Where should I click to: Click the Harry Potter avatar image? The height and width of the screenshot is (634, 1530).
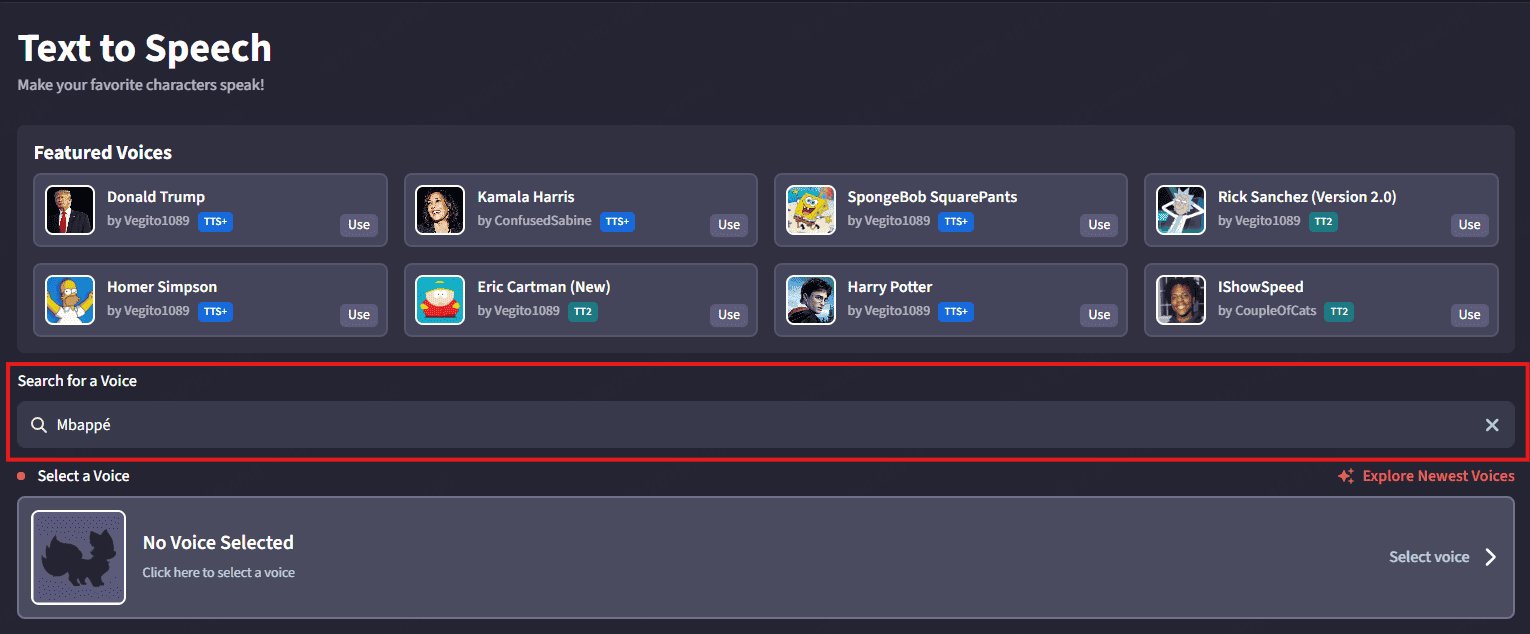pyautogui.click(x=811, y=300)
